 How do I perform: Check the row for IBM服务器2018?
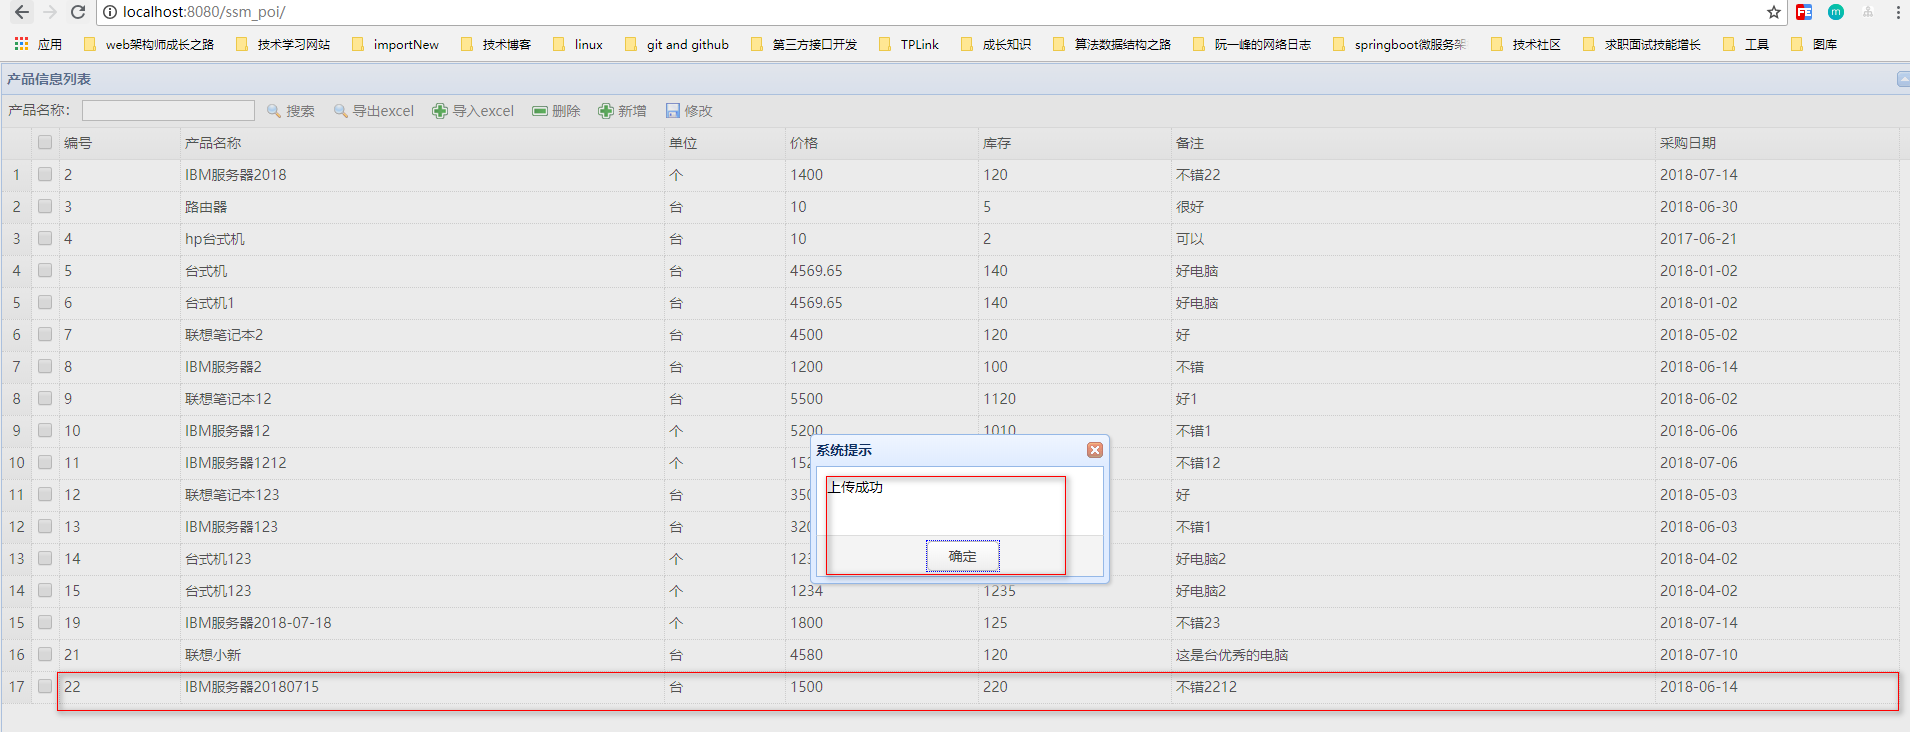[x=45, y=174]
